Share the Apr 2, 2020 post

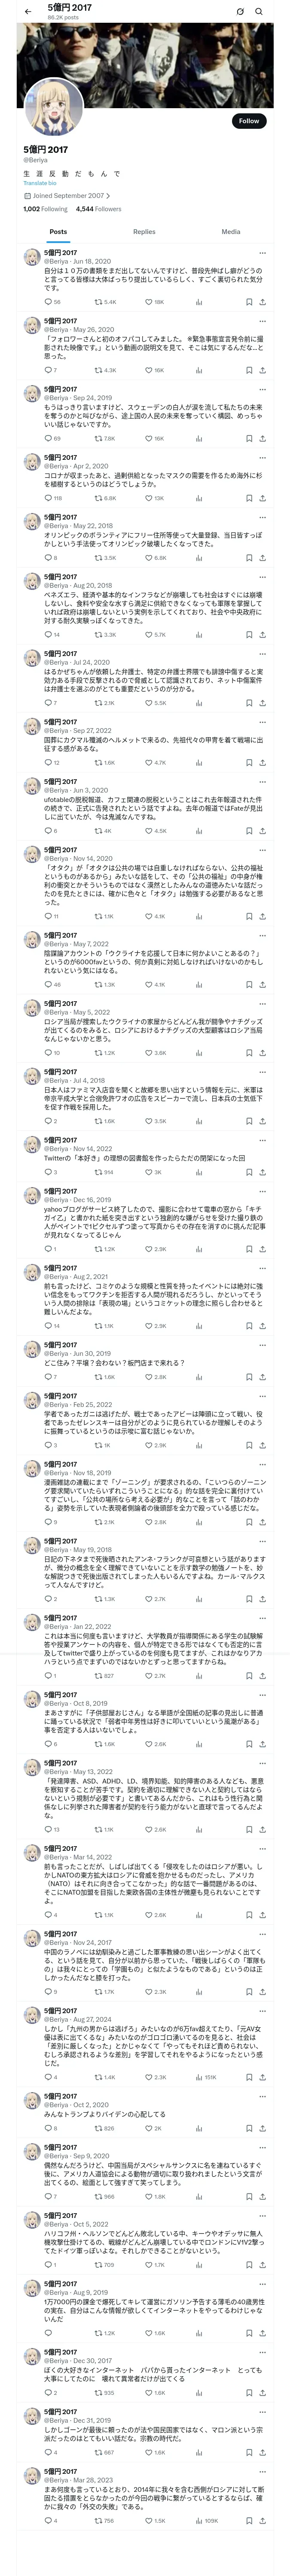pos(263,498)
